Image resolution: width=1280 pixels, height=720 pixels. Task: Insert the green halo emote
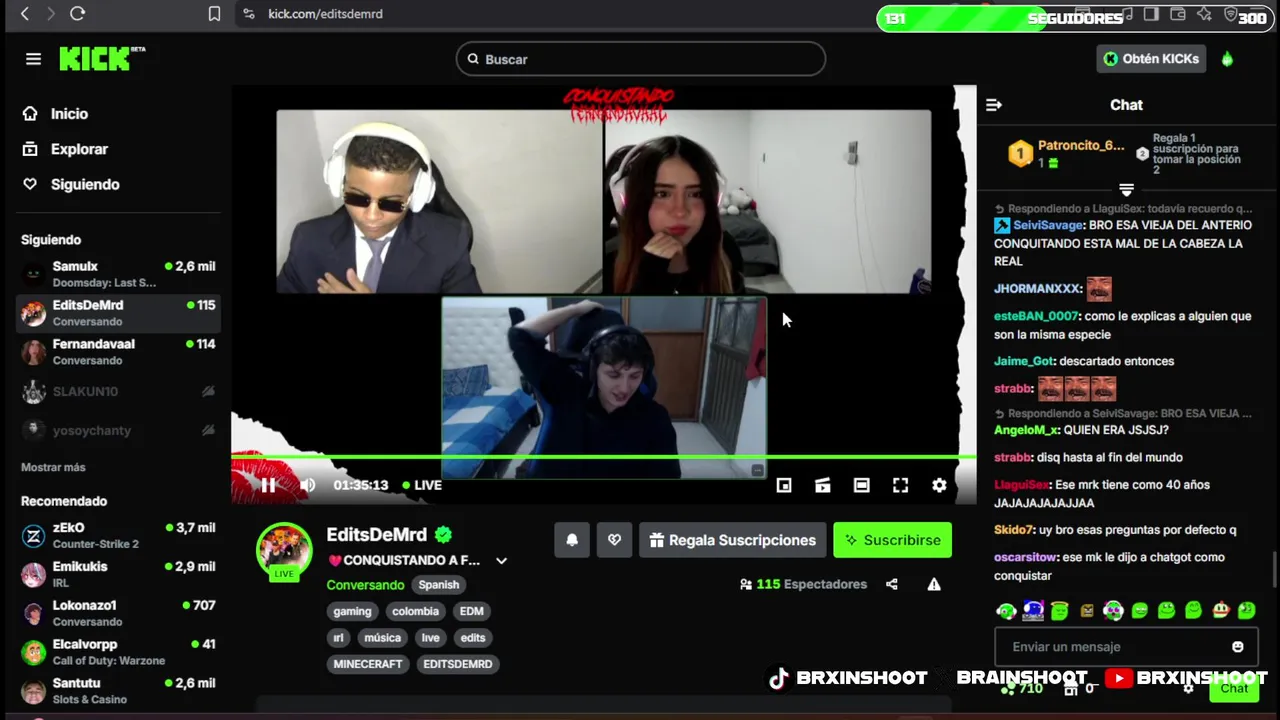coord(1060,610)
